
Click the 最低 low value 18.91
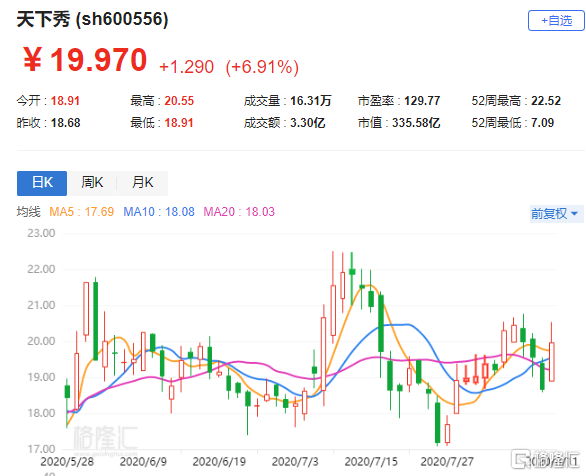(x=179, y=123)
